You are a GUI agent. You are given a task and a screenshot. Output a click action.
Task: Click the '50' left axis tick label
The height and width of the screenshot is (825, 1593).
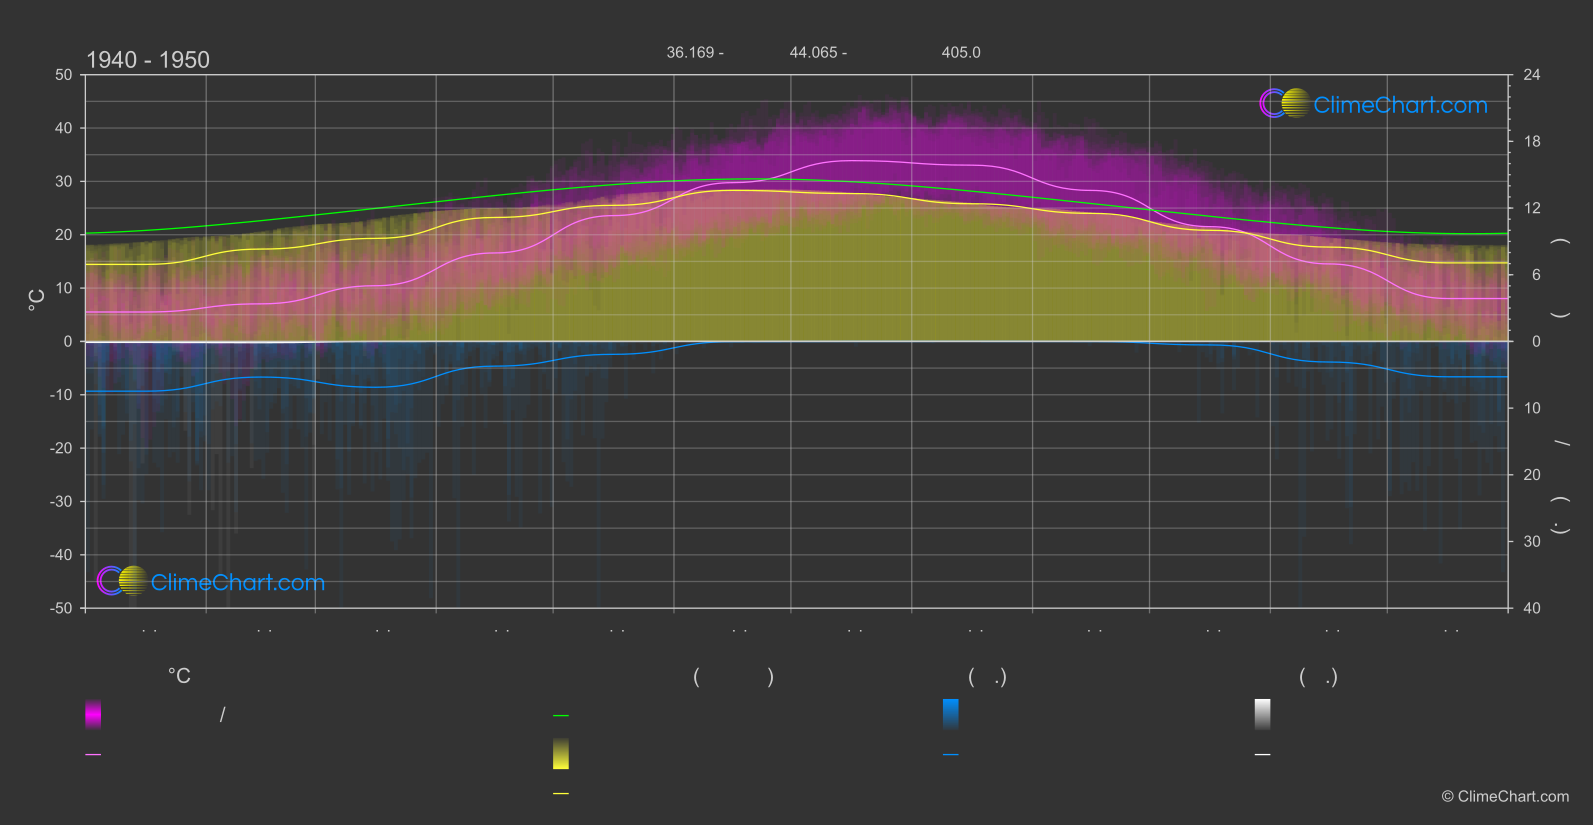64,75
